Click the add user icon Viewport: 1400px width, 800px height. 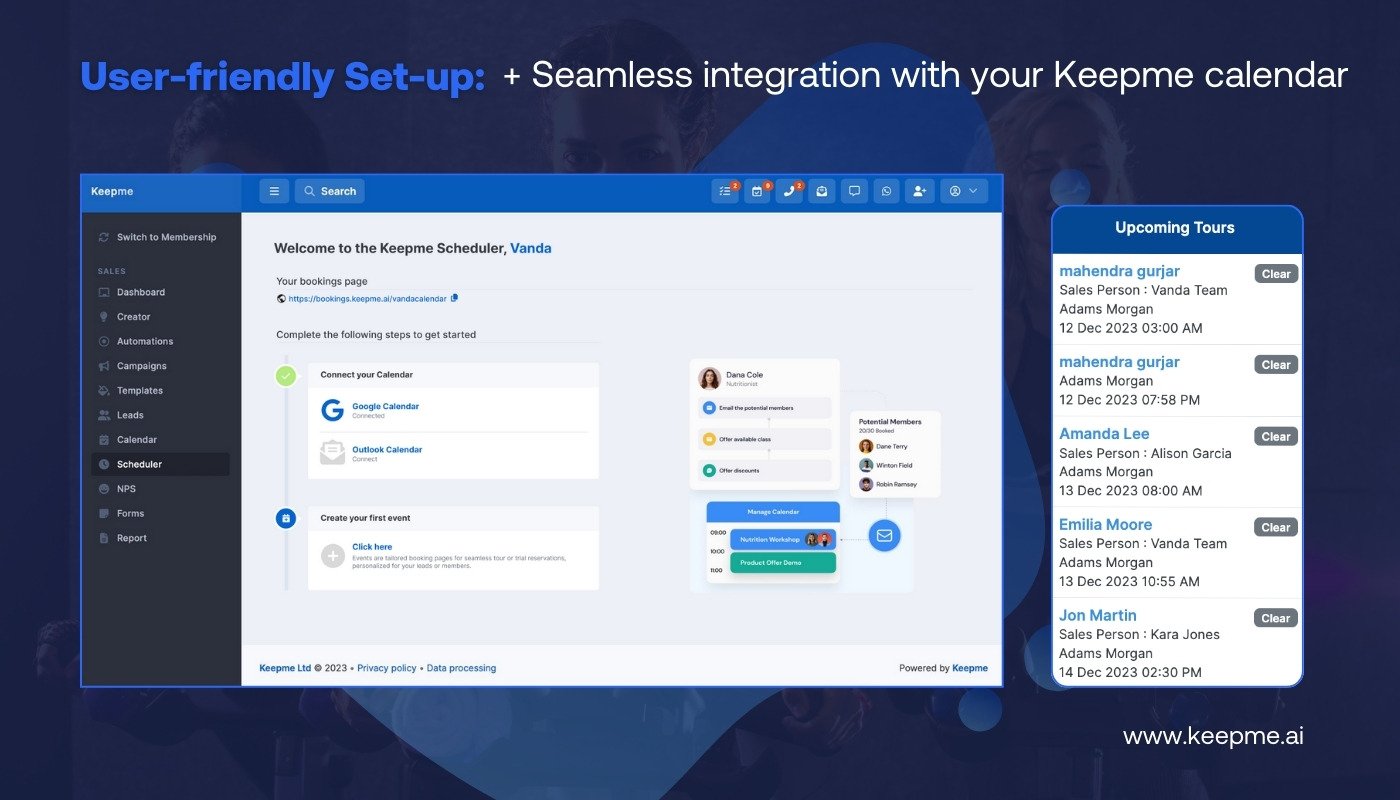coord(919,191)
